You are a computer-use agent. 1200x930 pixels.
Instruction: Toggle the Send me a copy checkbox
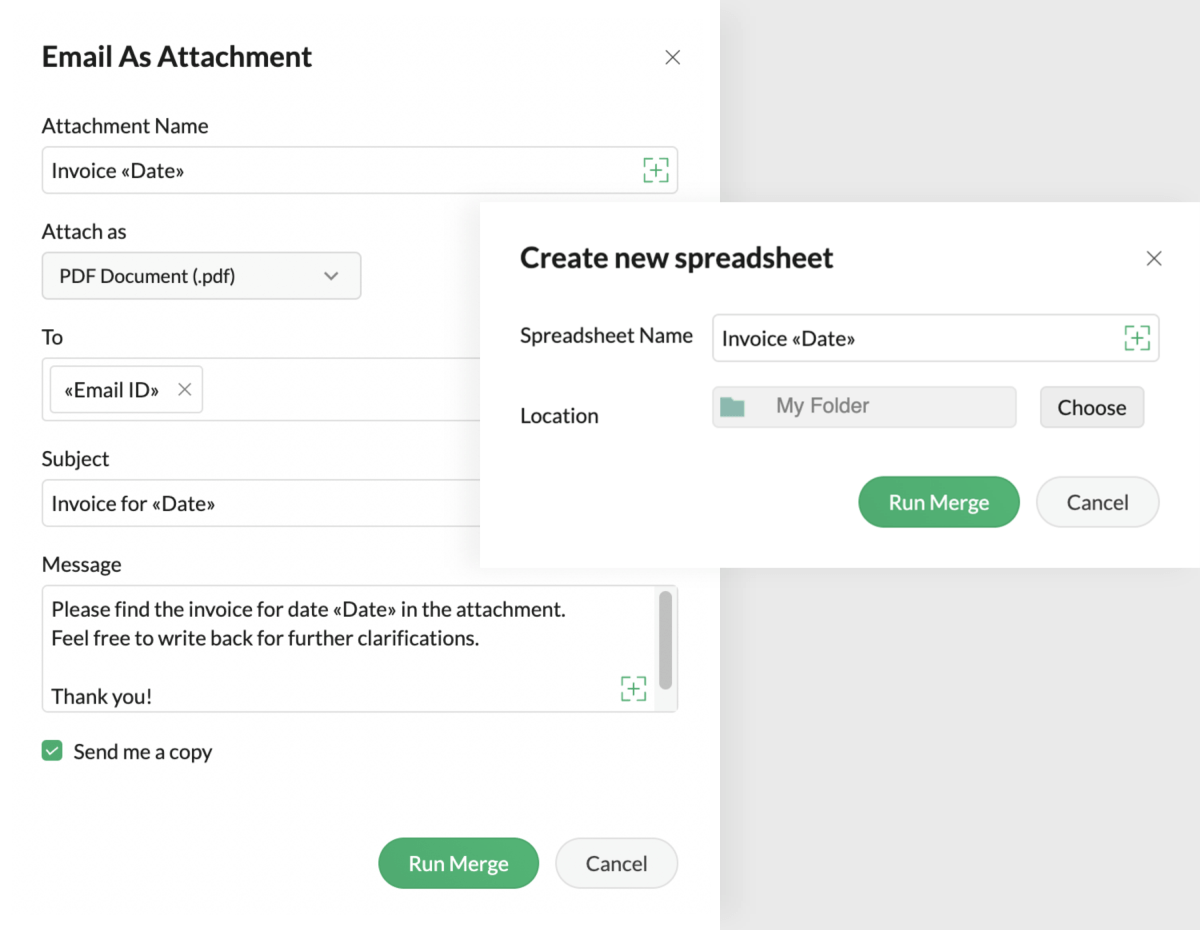52,751
